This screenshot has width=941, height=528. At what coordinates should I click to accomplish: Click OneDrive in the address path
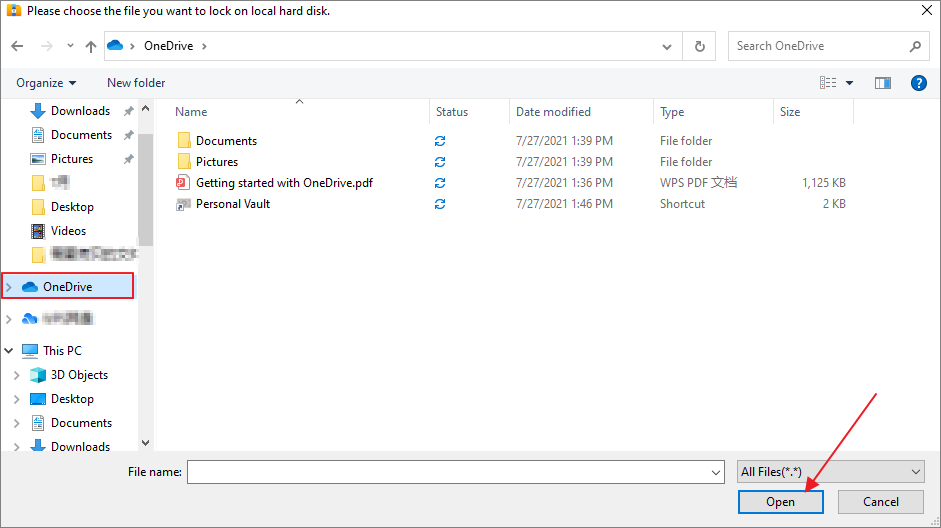(169, 46)
